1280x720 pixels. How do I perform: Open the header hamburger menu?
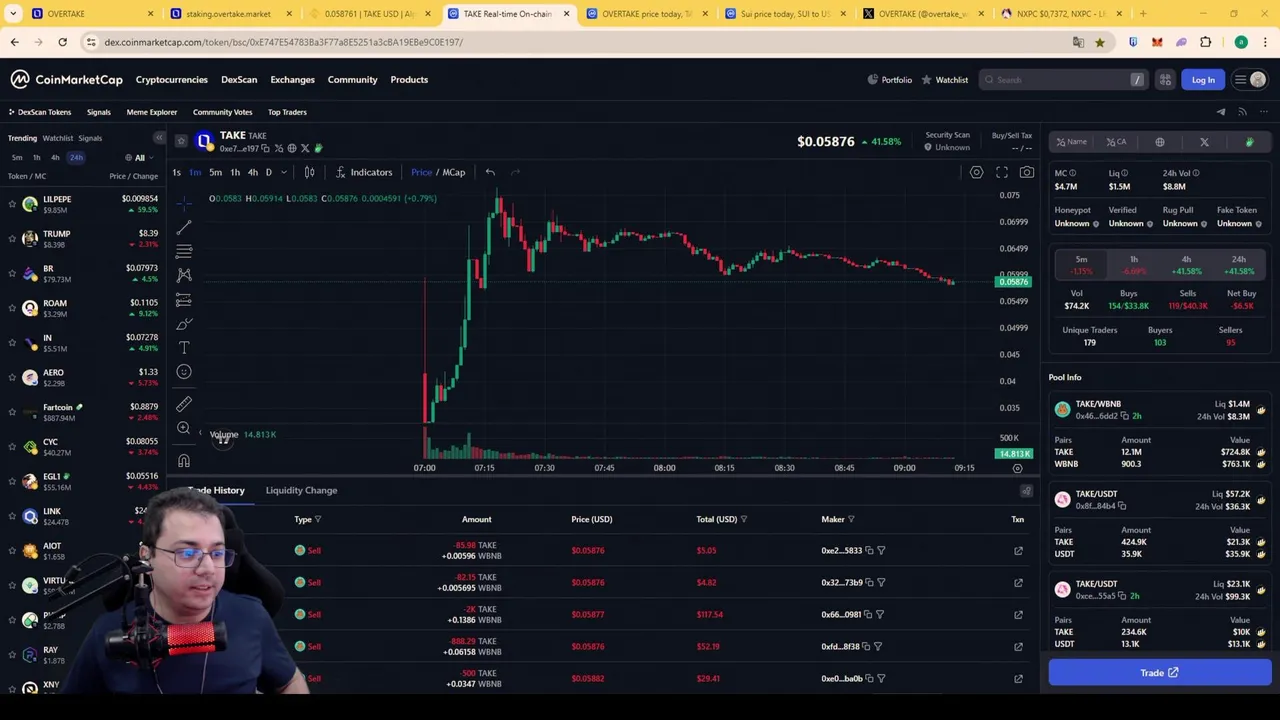point(1240,80)
